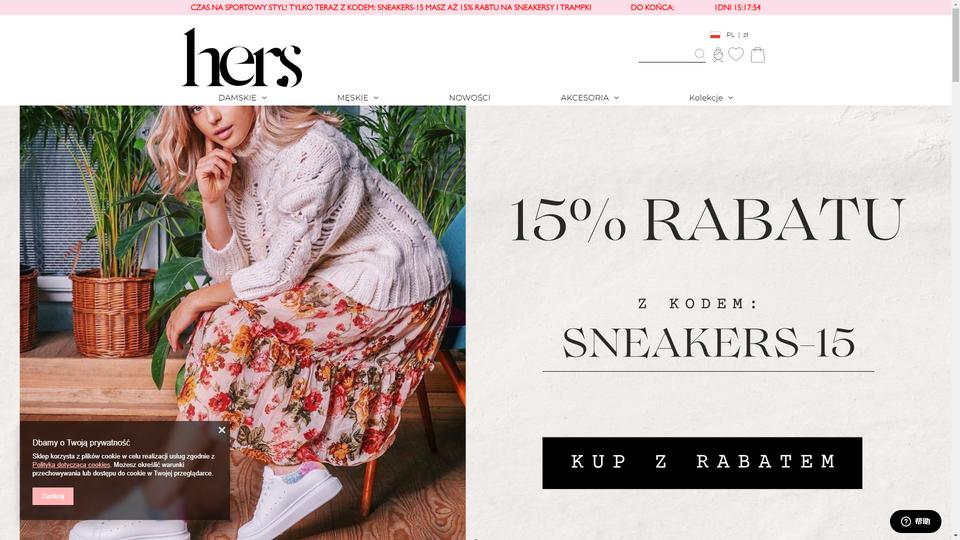Click the Zamknij cookie button
The width and height of the screenshot is (960, 540).
53,496
